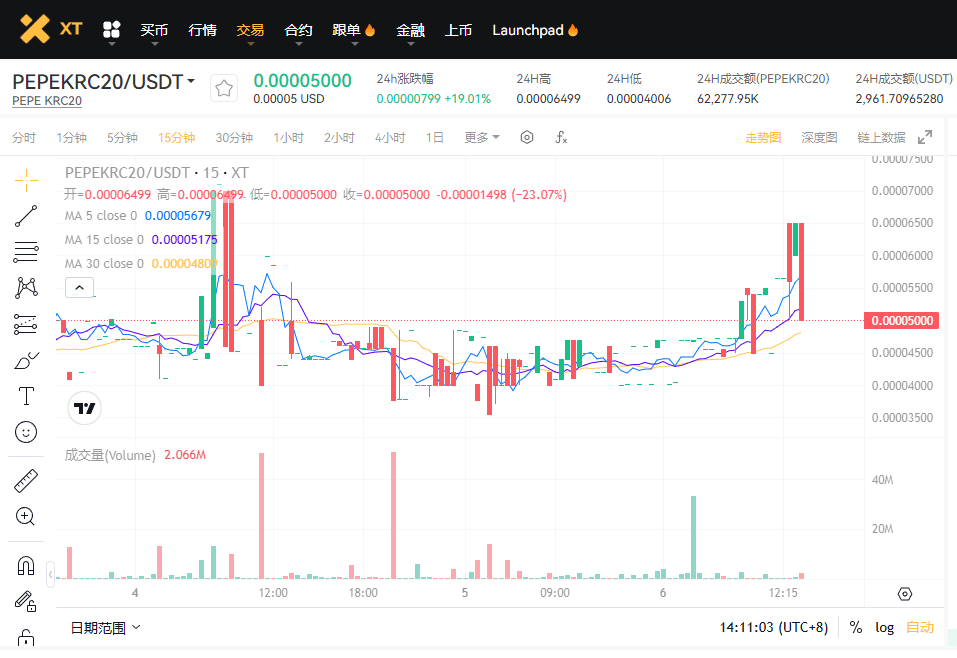
Task: Click the zoom in magnifier tool
Action: [27, 517]
